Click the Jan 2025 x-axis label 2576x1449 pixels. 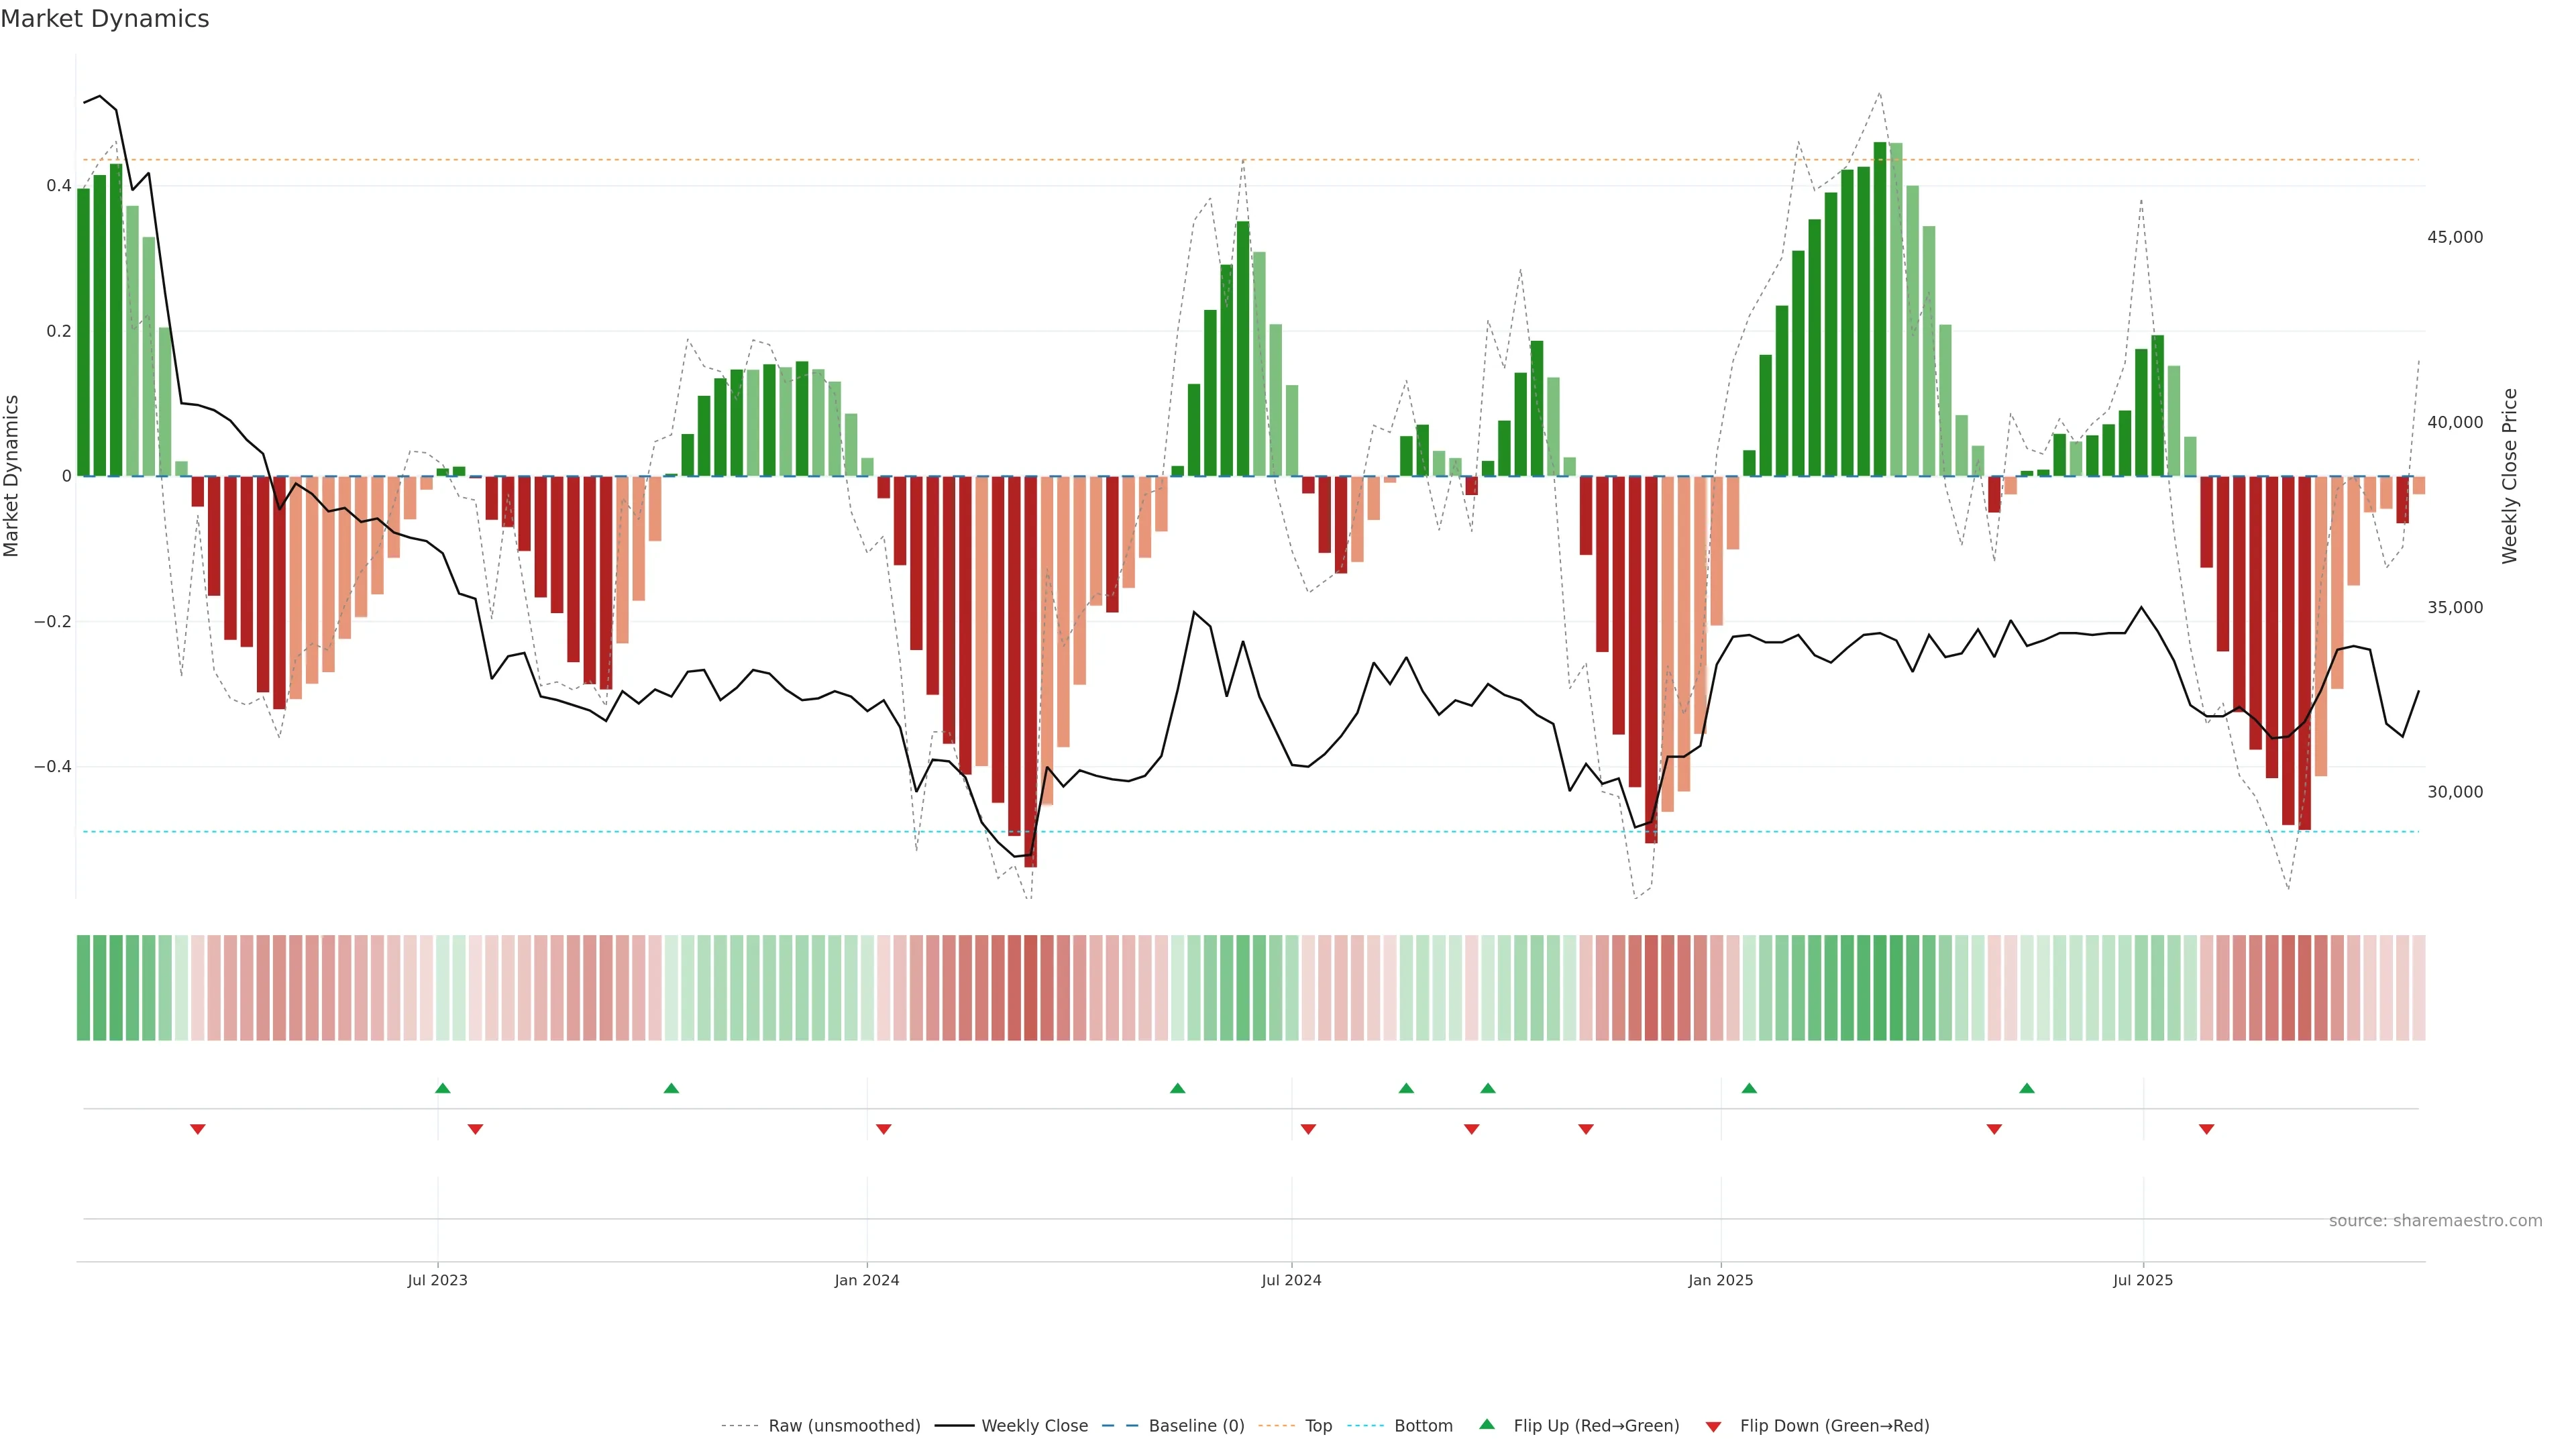[x=1720, y=1280]
